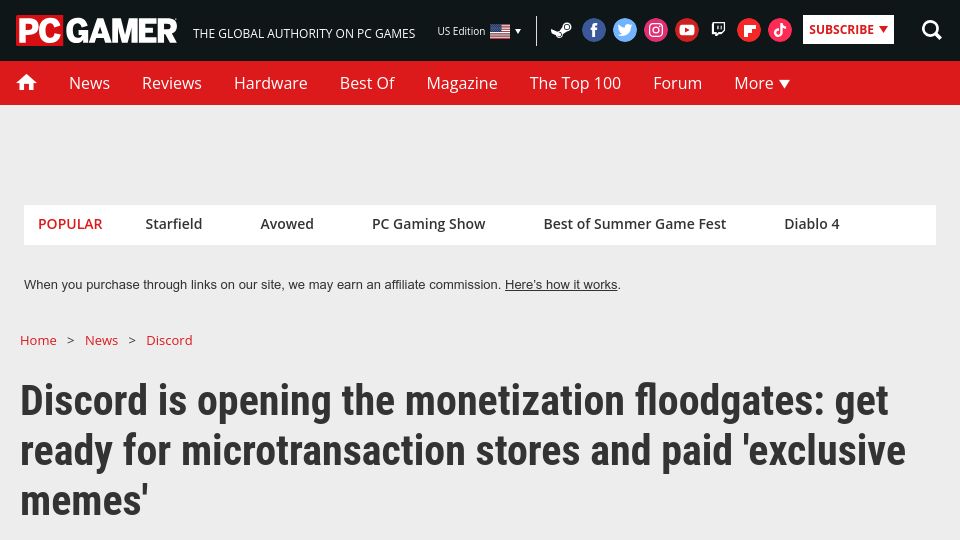
Task: Open the TikTok social icon
Action: coord(780,30)
